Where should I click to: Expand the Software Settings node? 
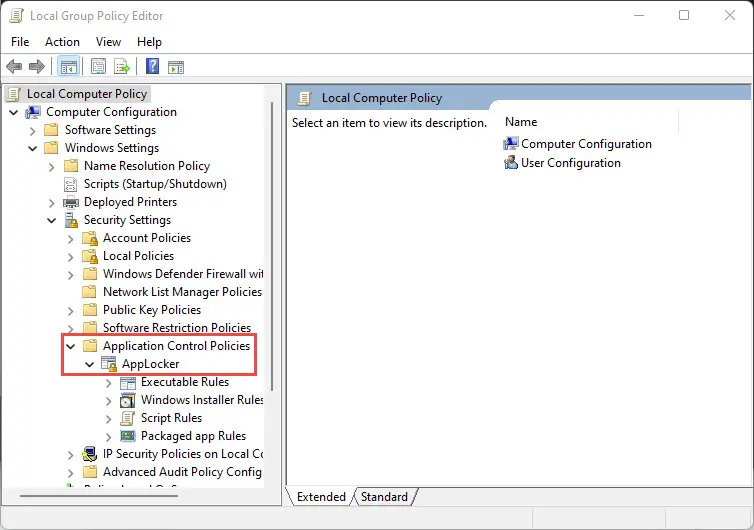coord(33,131)
